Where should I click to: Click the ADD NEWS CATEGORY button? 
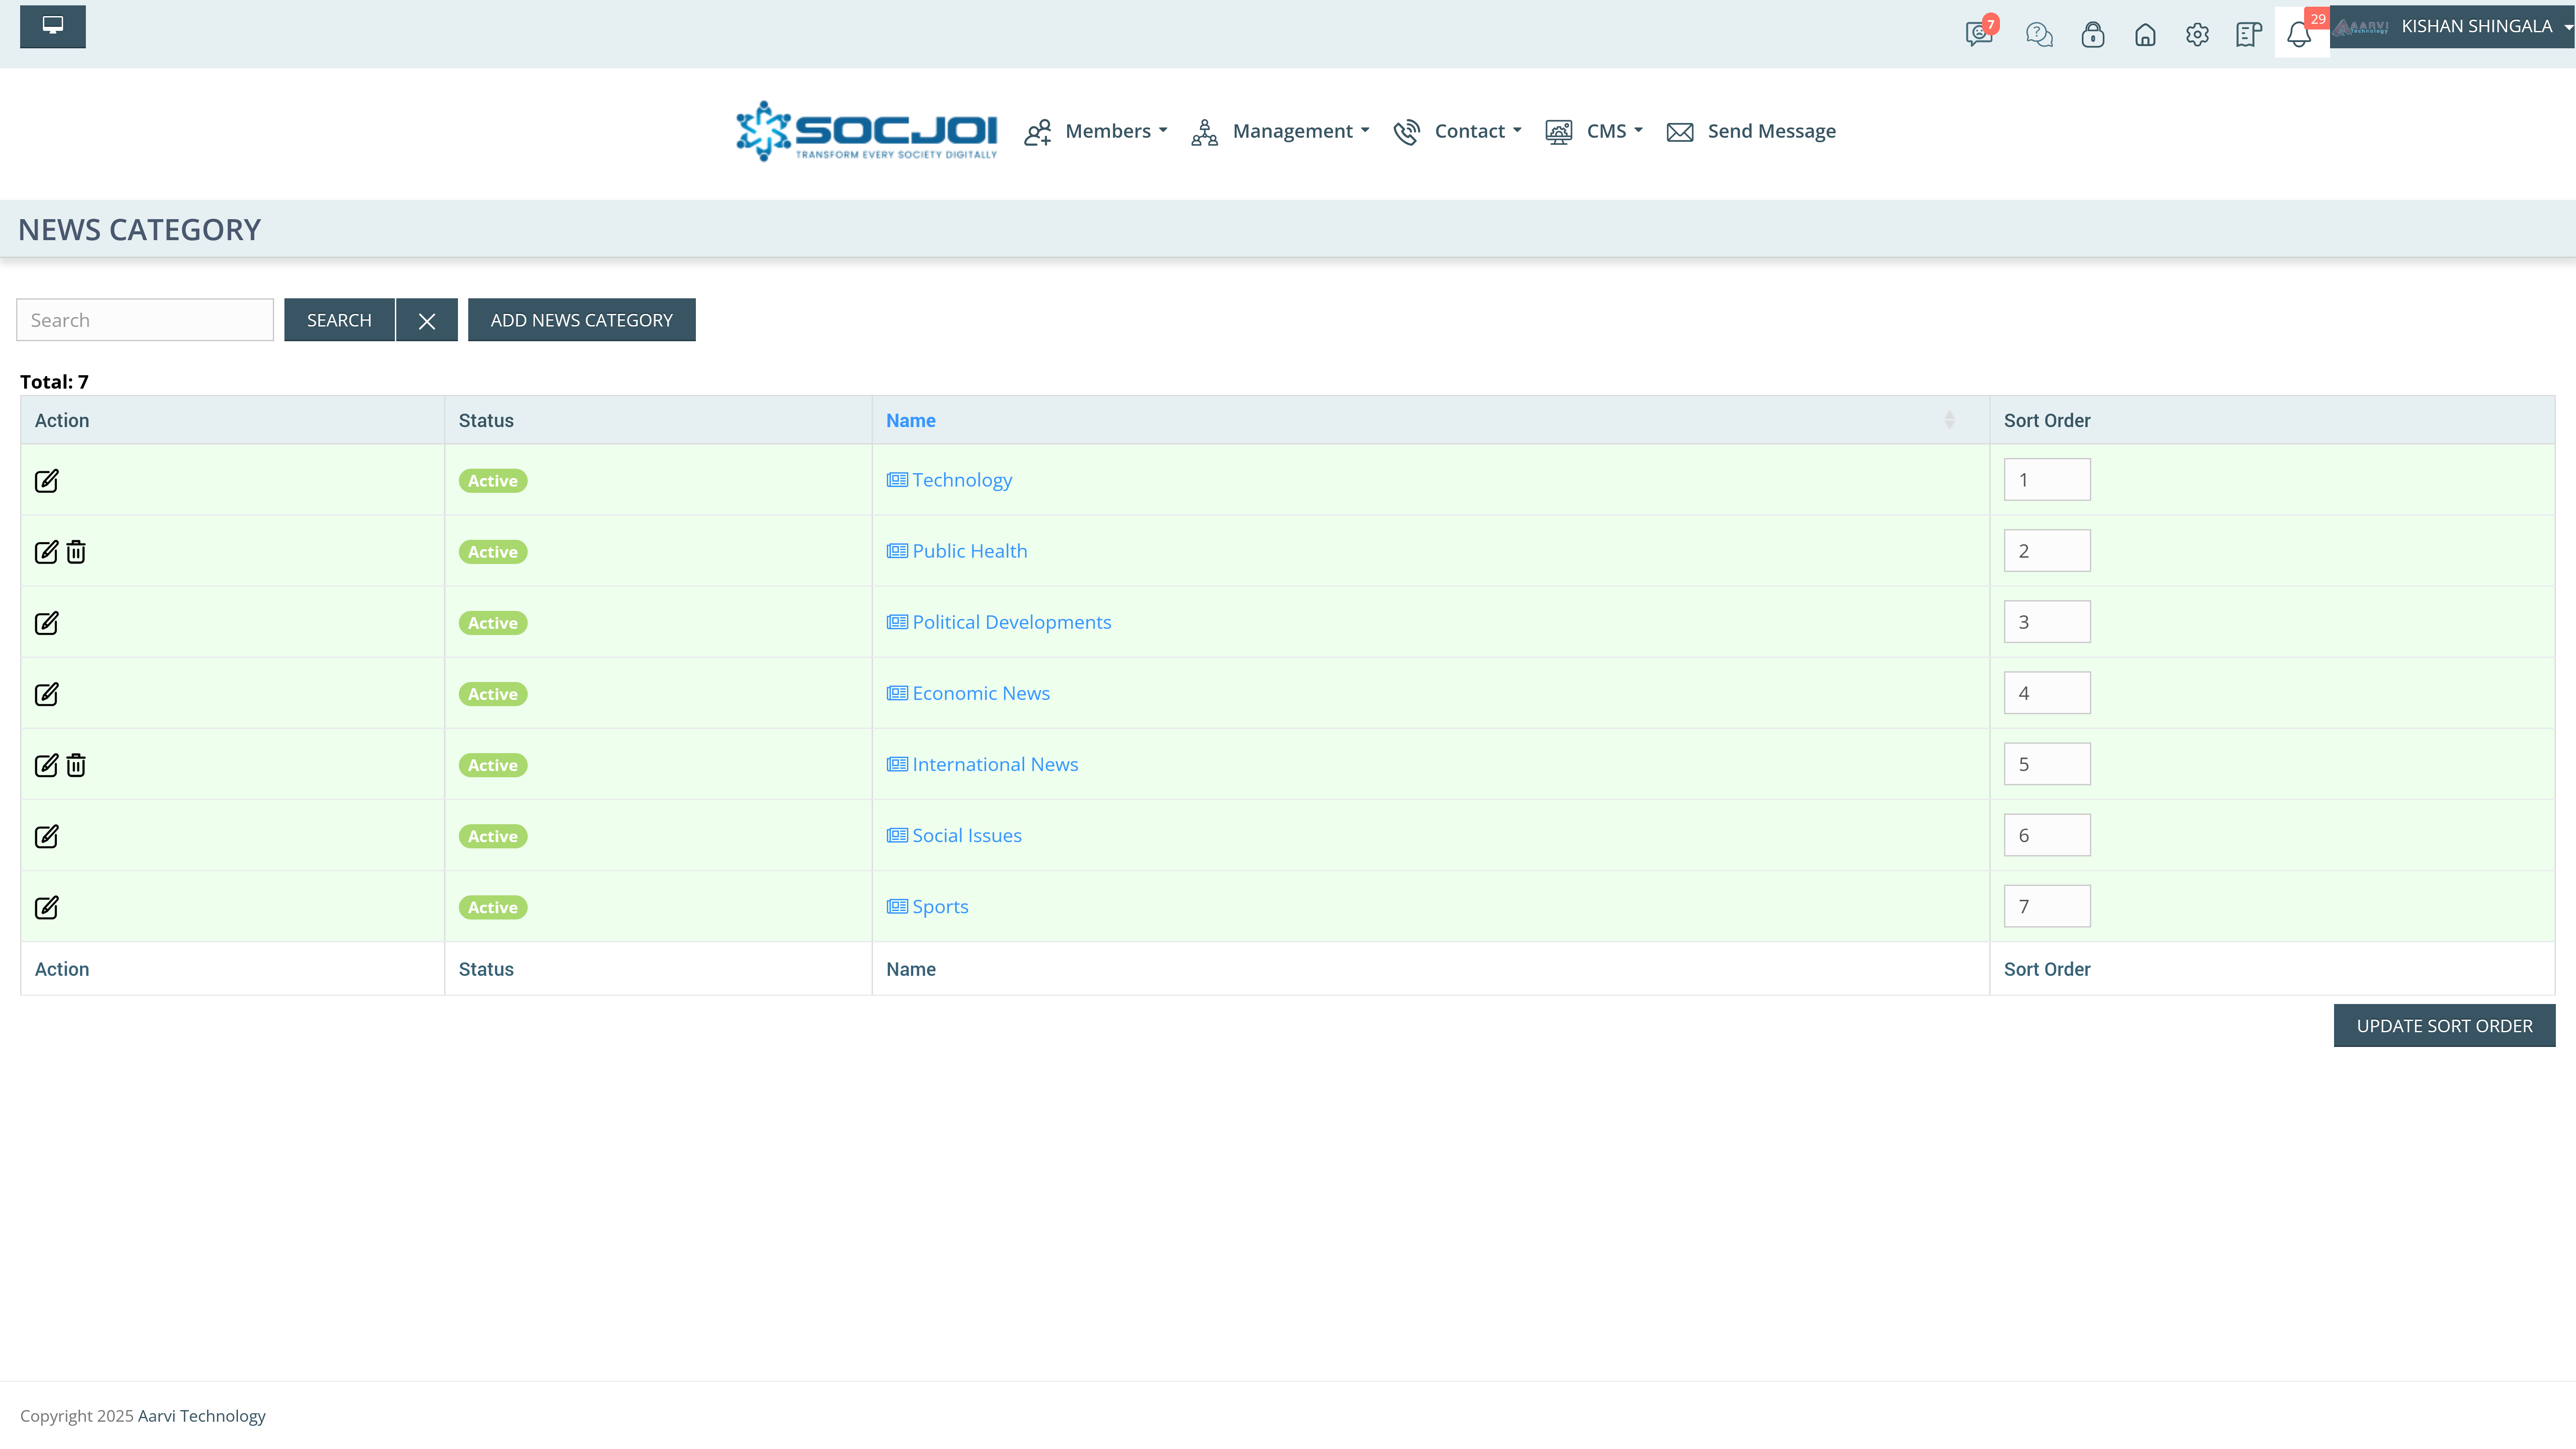582,320
